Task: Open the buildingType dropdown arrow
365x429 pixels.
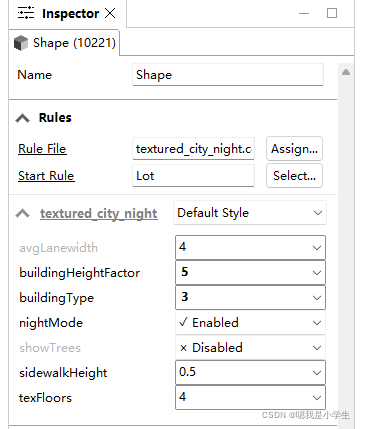Action: pyautogui.click(x=317, y=298)
